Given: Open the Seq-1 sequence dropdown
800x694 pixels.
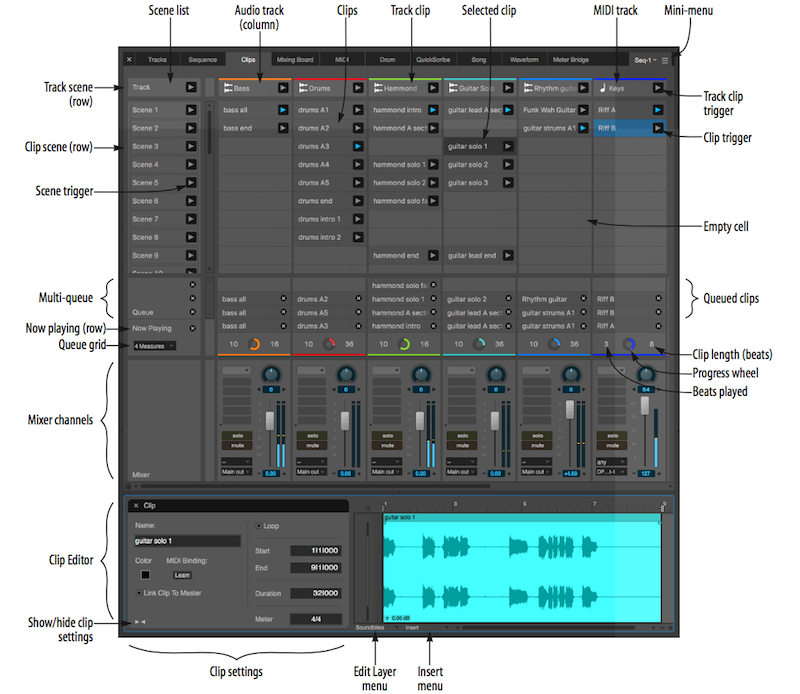Looking at the screenshot, I should tap(645, 60).
